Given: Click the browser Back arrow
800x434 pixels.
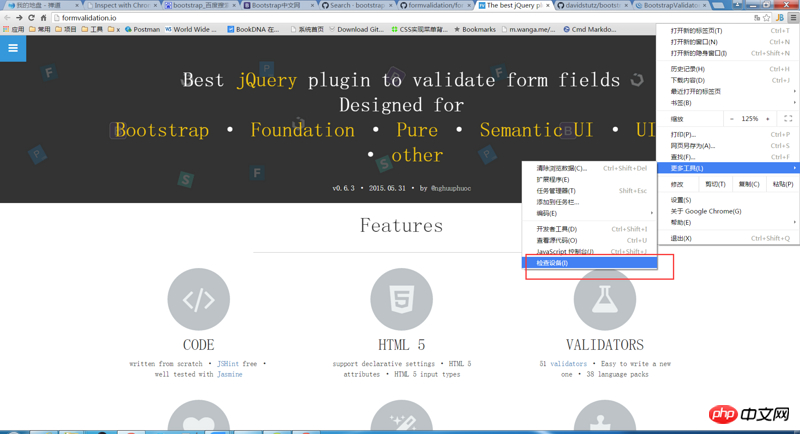Looking at the screenshot, I should tap(7, 18).
